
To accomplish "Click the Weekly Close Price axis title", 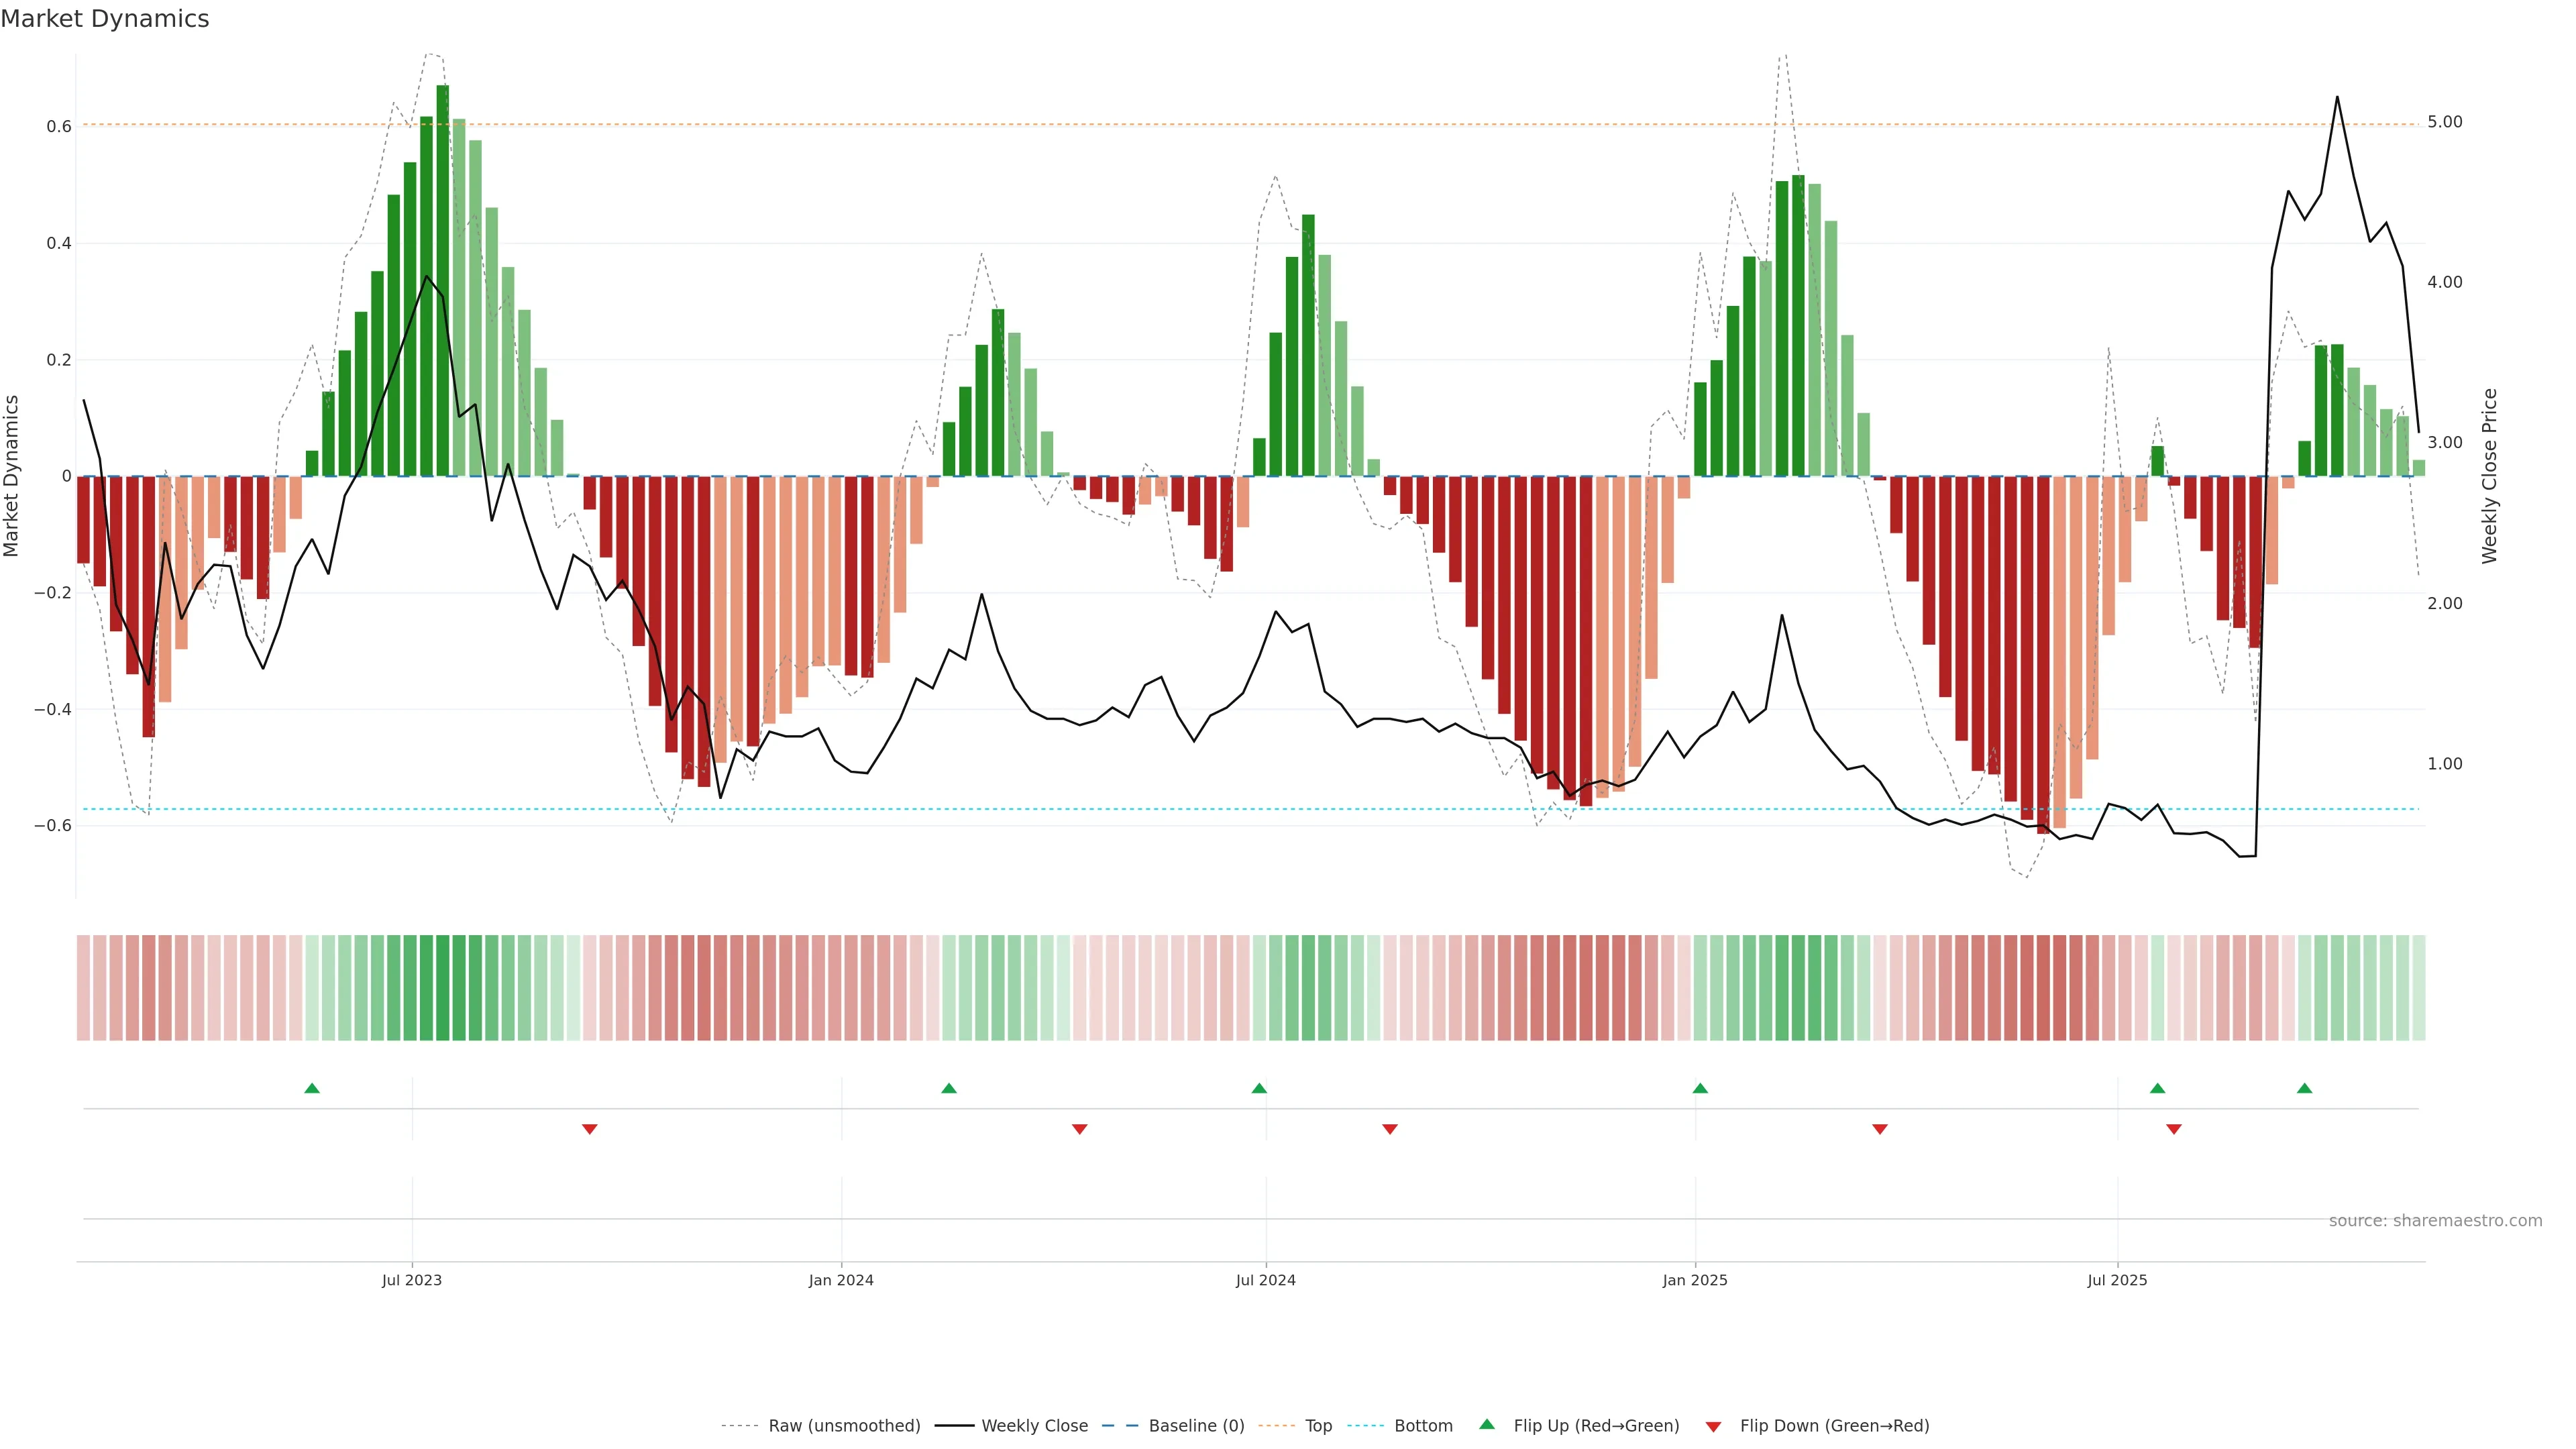I will click(2490, 476).
